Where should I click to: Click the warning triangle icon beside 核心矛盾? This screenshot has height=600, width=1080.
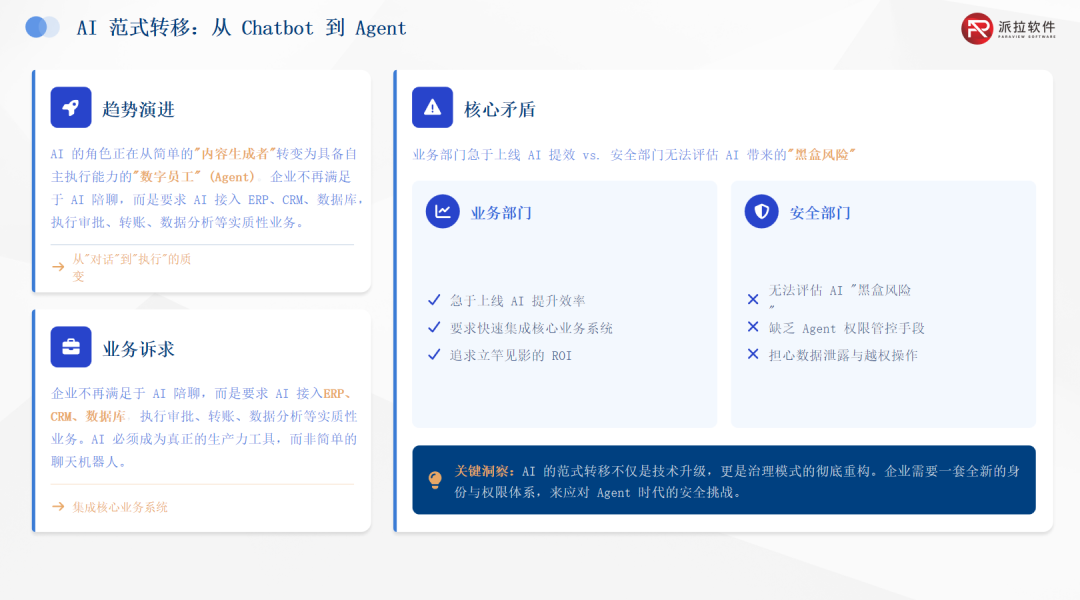click(x=433, y=107)
